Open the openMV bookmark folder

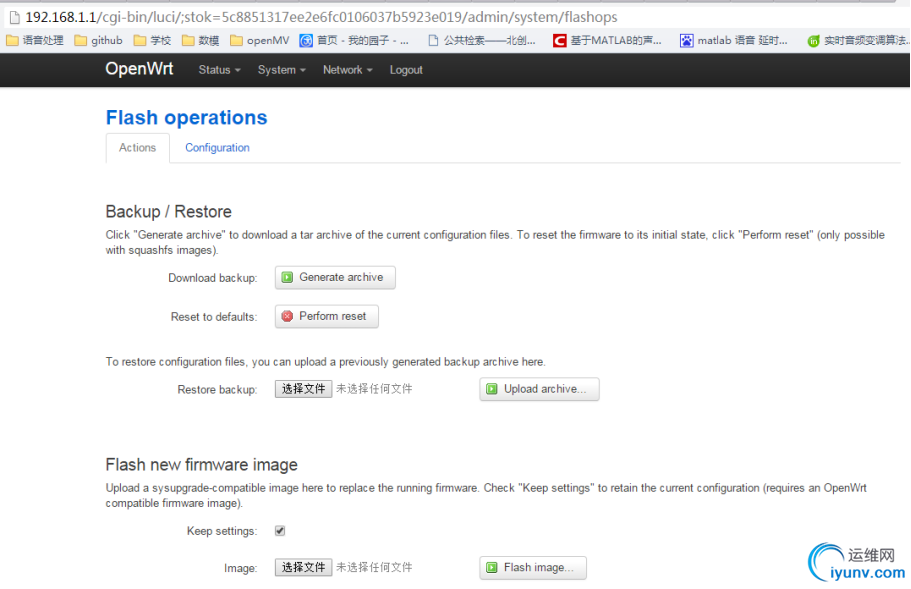[x=260, y=40]
